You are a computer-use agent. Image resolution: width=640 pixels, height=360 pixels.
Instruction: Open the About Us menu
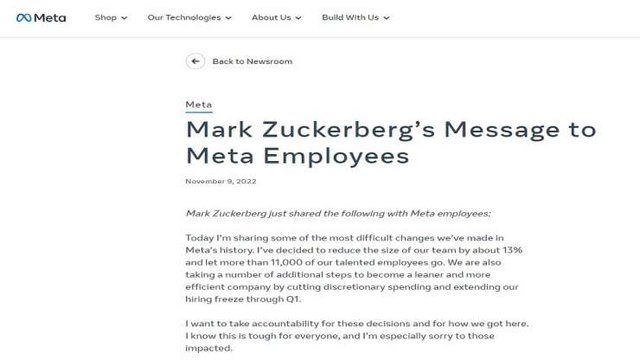click(x=271, y=18)
